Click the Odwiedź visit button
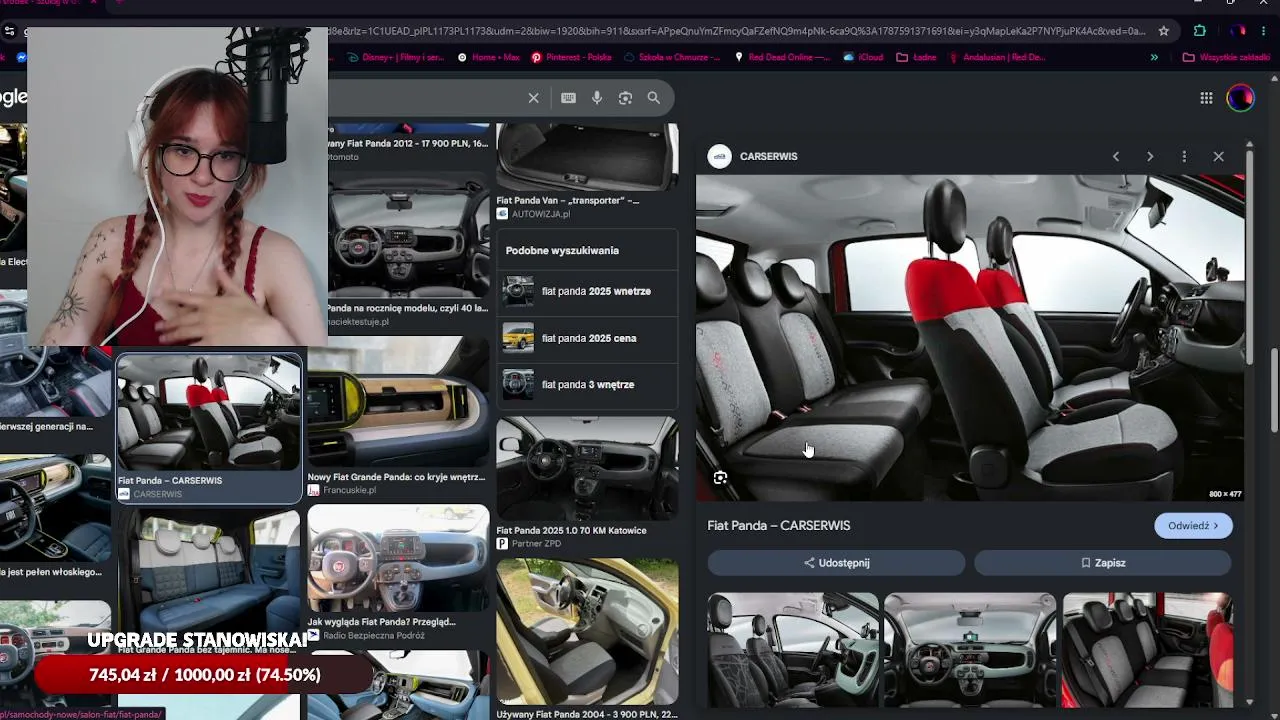The width and height of the screenshot is (1280, 720). point(1193,526)
